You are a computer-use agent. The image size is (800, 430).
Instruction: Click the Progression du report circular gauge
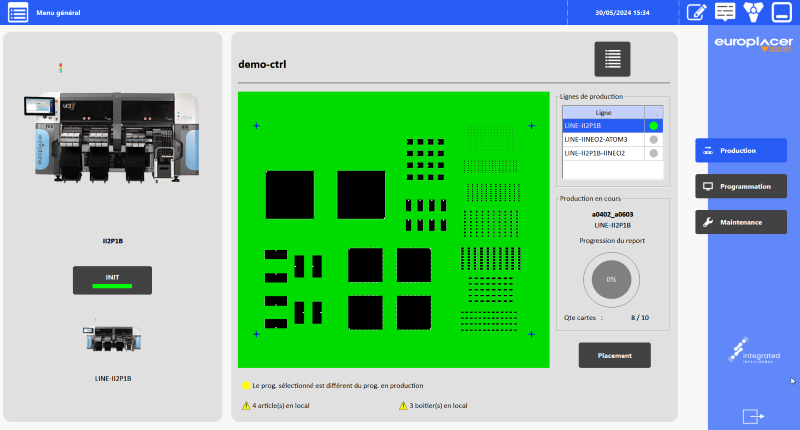click(x=610, y=279)
